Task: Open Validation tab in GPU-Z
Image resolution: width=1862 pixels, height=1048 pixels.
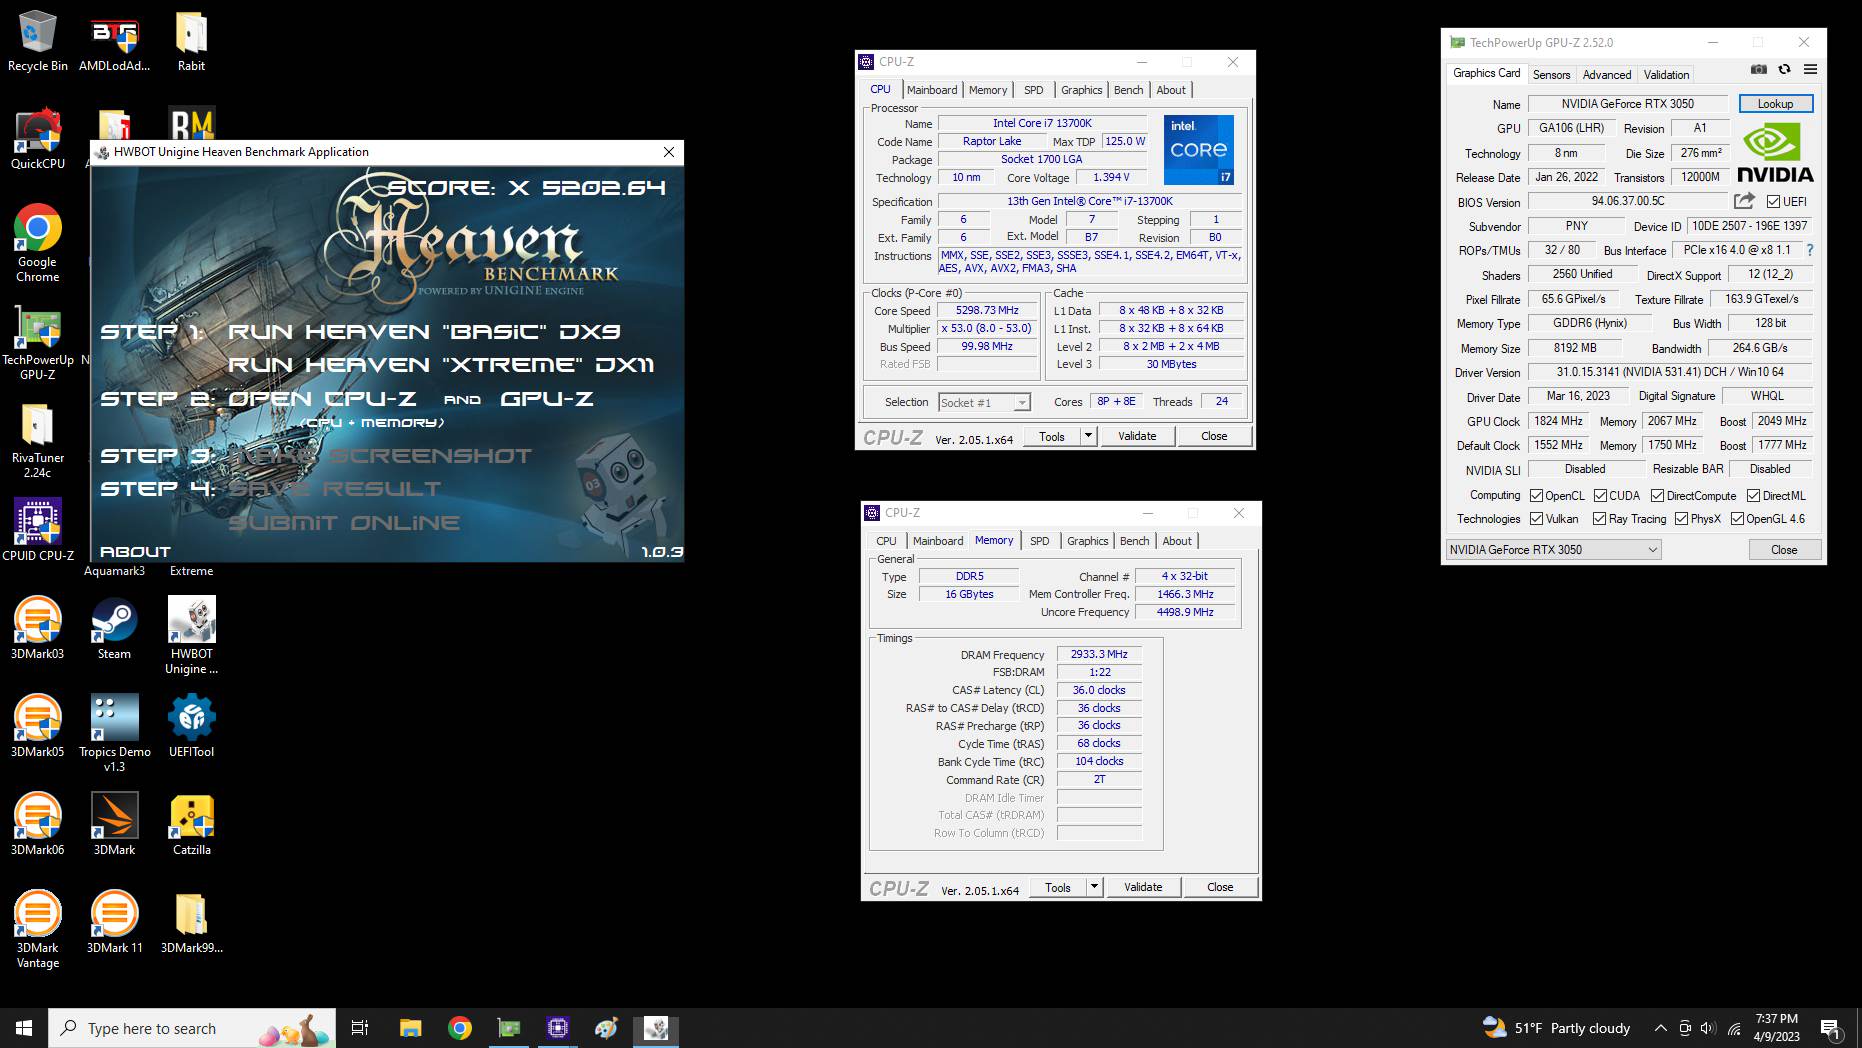Action: [x=1666, y=75]
